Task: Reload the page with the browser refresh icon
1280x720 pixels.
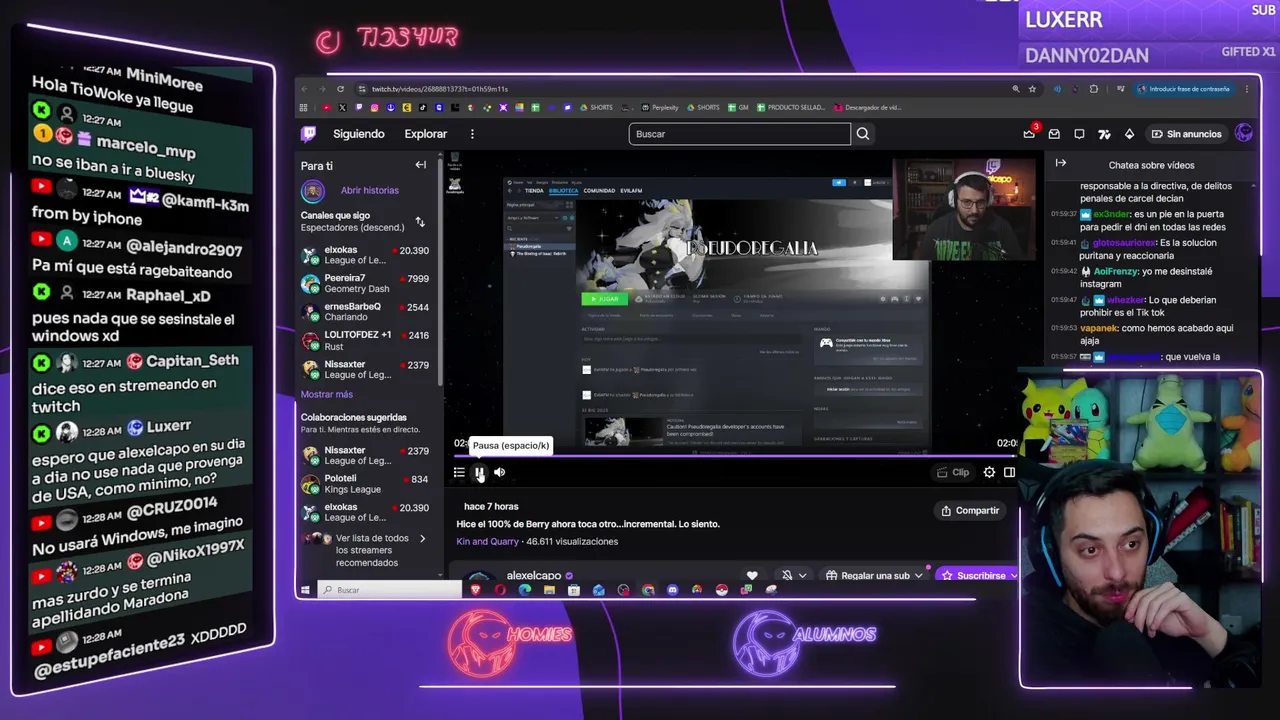Action: click(340, 89)
